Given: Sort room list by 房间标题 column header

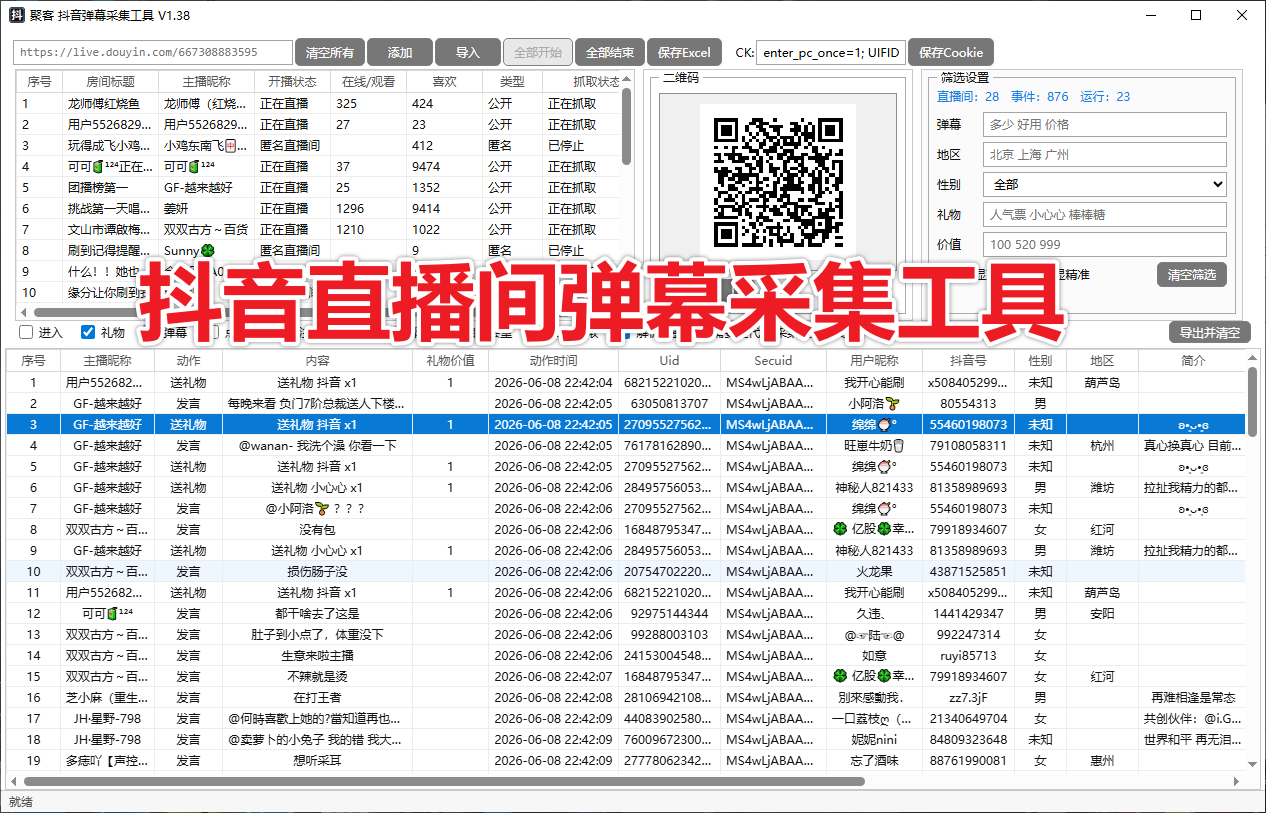Looking at the screenshot, I should pos(110,82).
